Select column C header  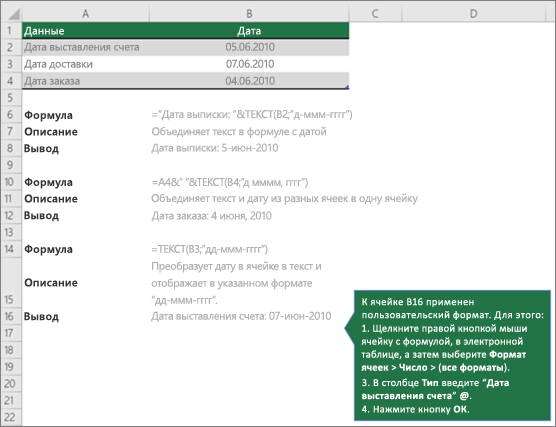pos(375,13)
